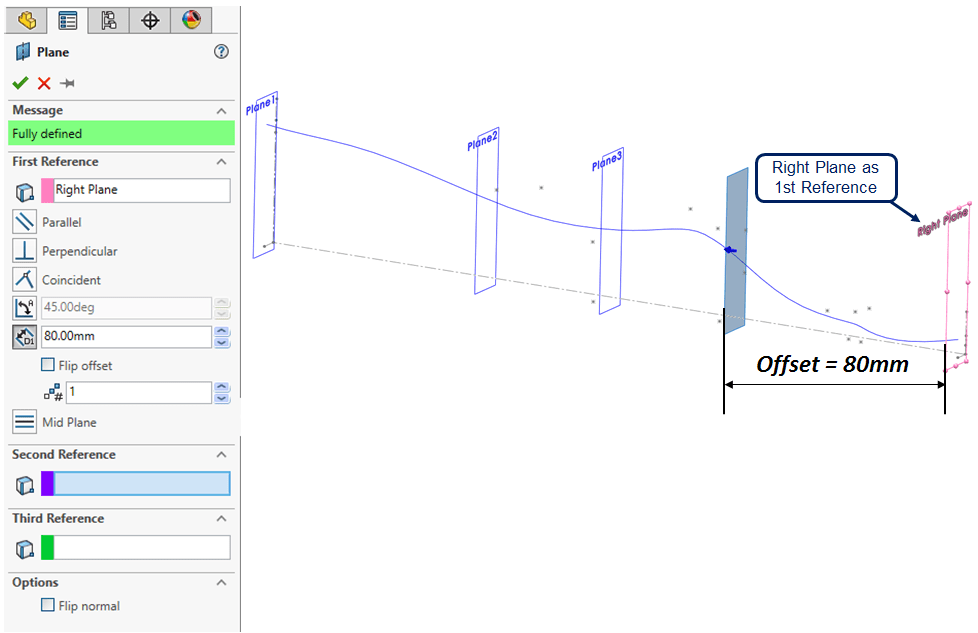Select the Parallel constraint icon
The width and height of the screenshot is (978, 633).
[x=25, y=222]
